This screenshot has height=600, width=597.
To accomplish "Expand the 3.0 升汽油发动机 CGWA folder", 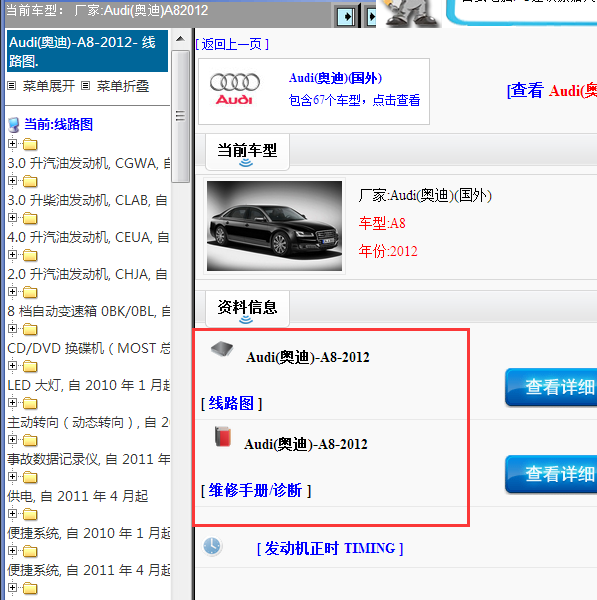I will [12, 144].
